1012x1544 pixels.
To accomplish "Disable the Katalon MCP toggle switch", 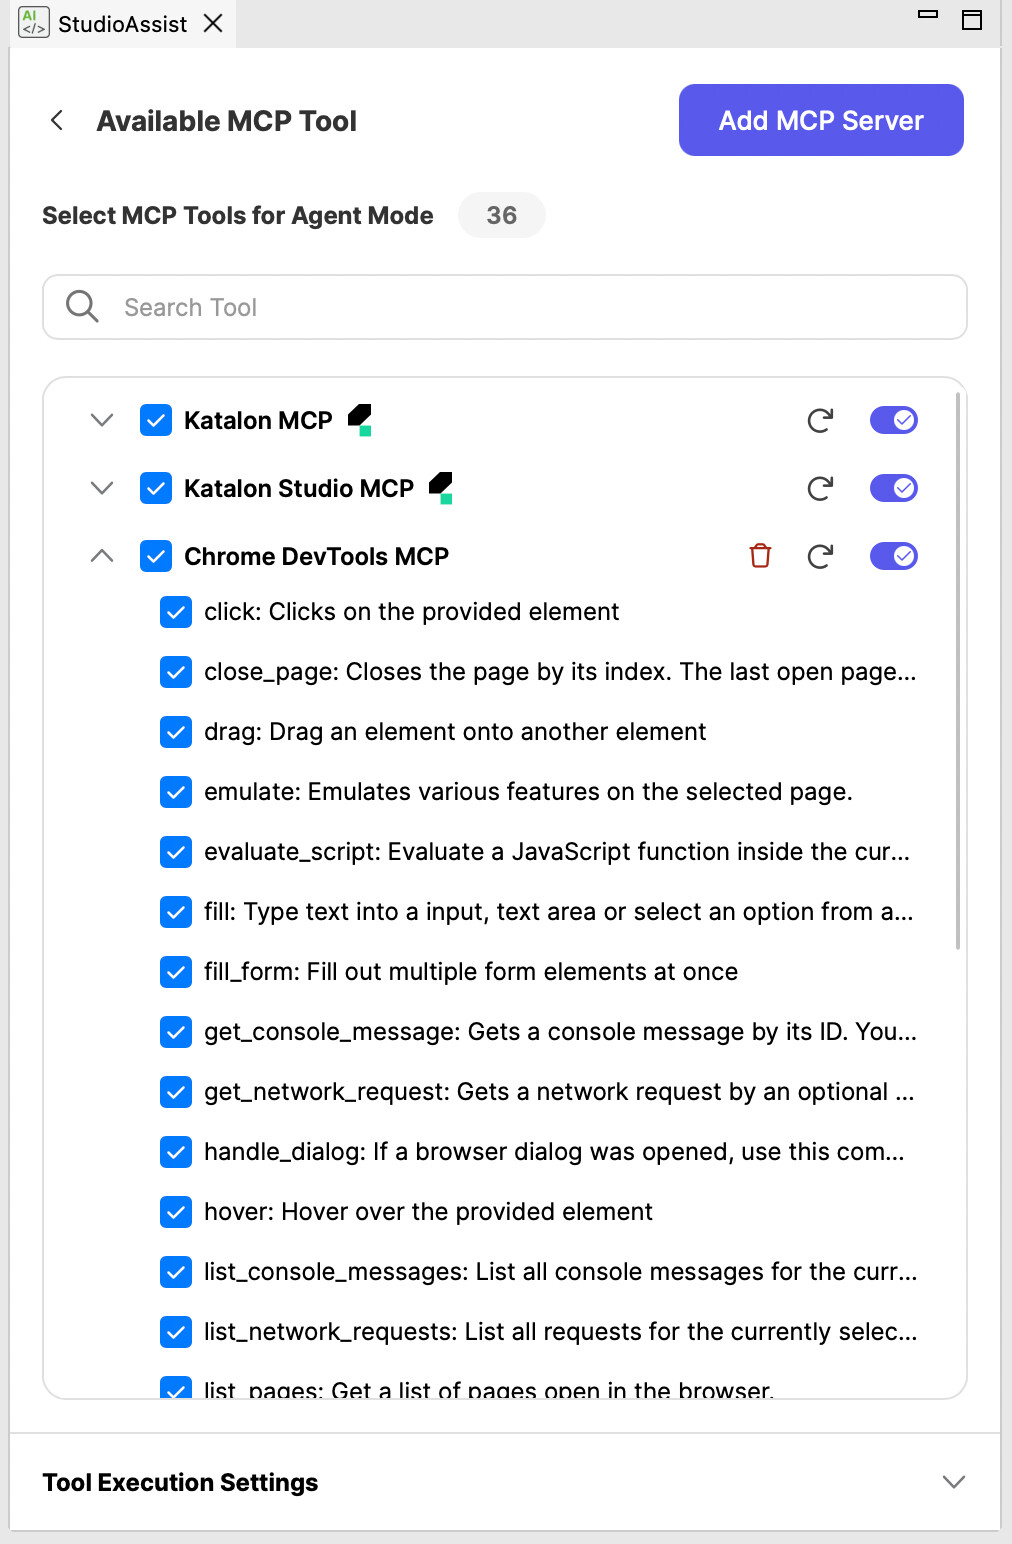I will point(893,420).
